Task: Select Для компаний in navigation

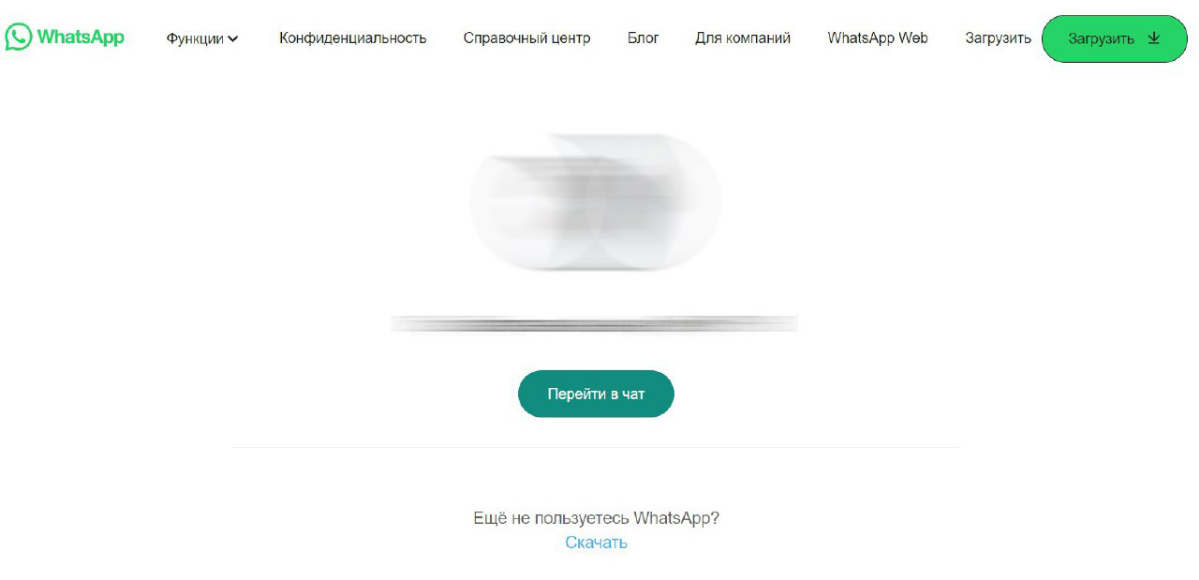Action: [x=742, y=38]
